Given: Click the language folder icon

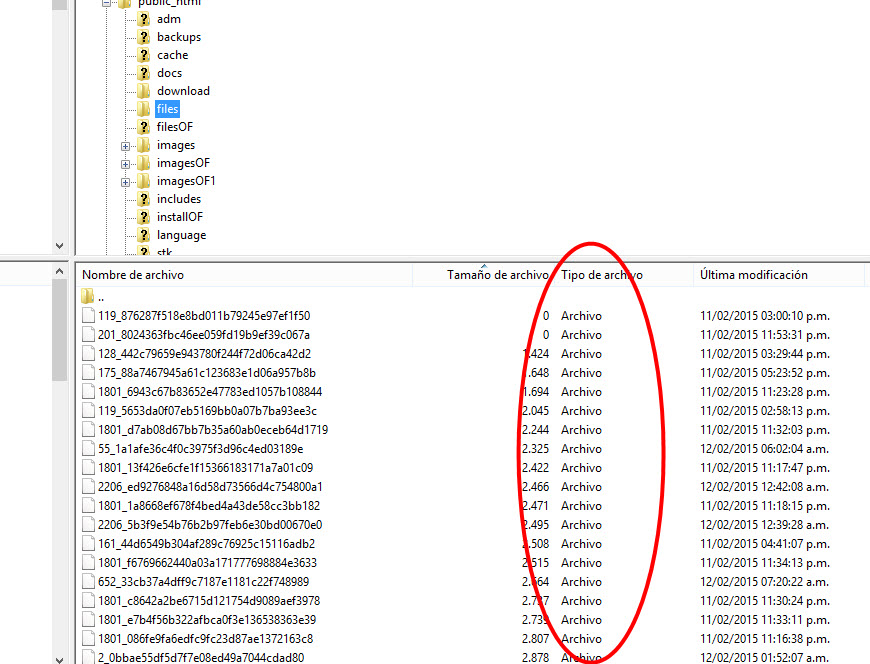Looking at the screenshot, I should click(x=144, y=235).
